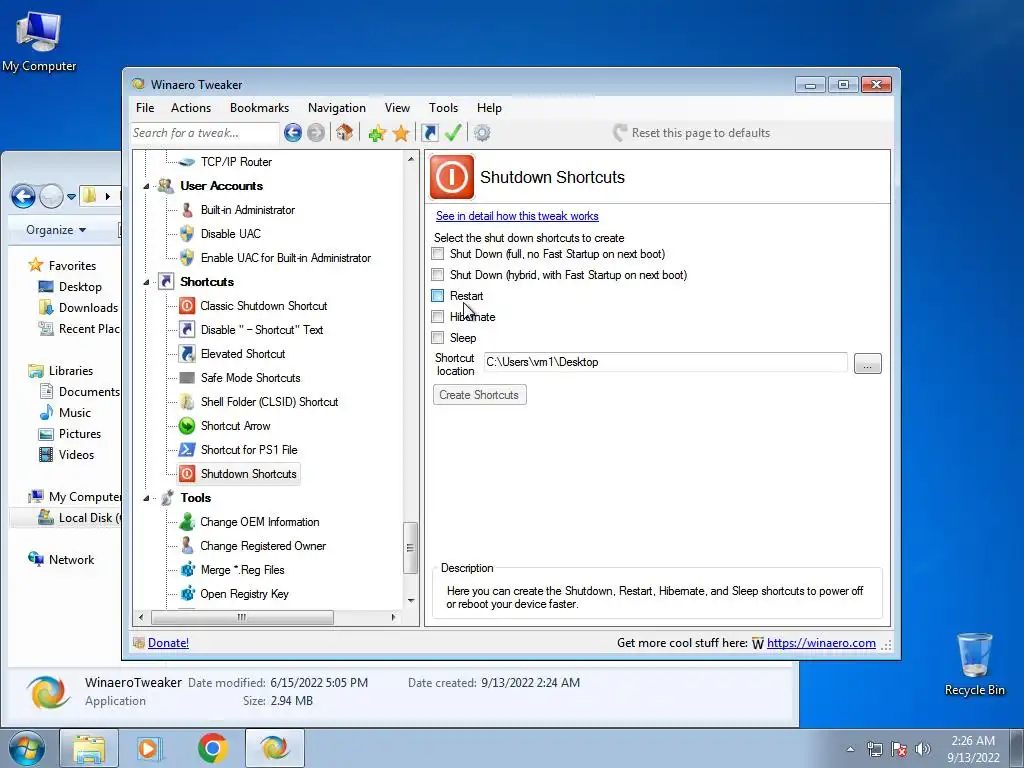Click the tree horizontal scrollbar thumb
This screenshot has width=1024, height=768.
242,617
